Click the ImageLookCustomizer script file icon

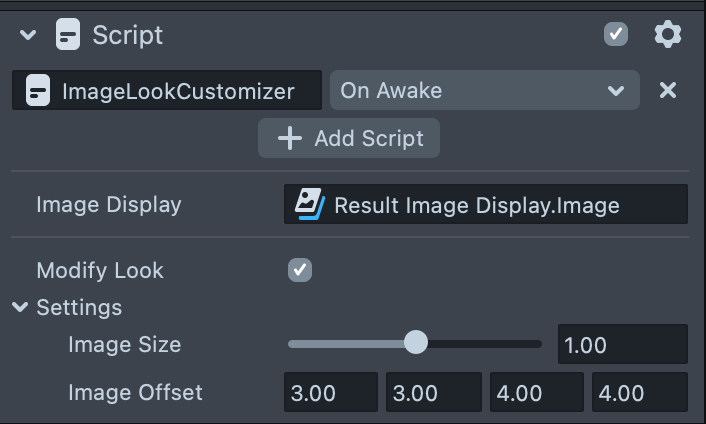[x=38, y=91]
